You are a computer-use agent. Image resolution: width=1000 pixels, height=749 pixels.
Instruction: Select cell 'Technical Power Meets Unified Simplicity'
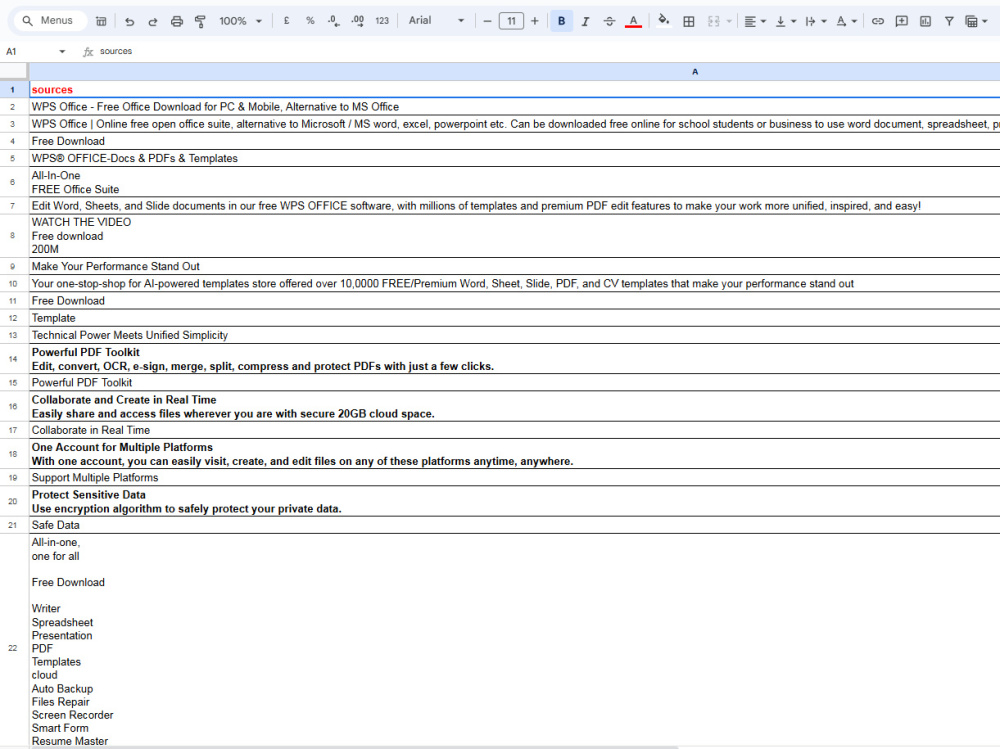pyautogui.click(x=514, y=335)
